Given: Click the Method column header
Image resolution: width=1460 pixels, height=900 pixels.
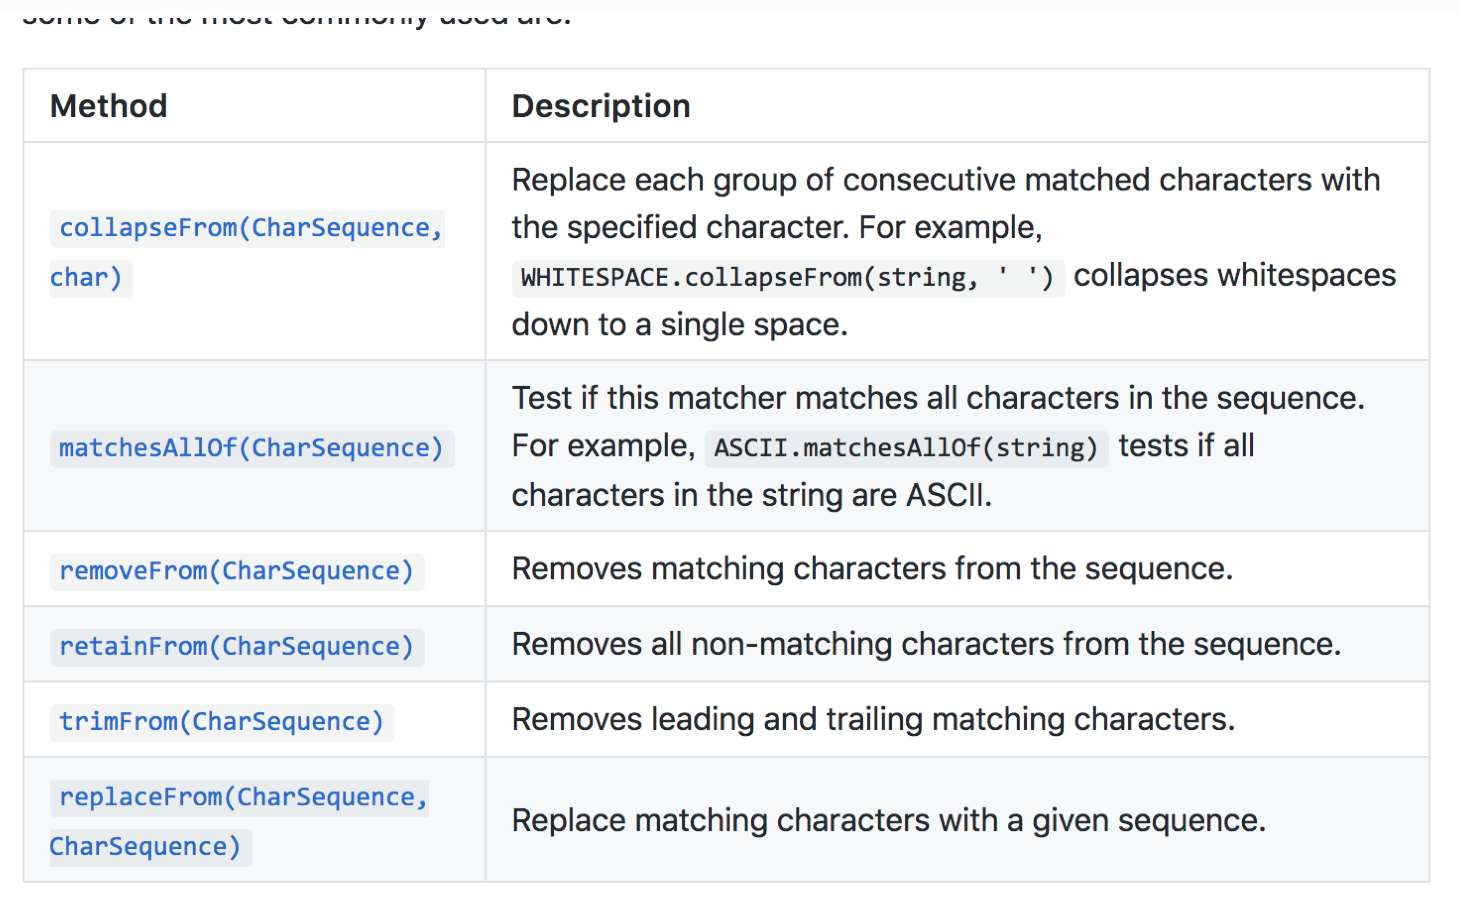Looking at the screenshot, I should (x=109, y=106).
